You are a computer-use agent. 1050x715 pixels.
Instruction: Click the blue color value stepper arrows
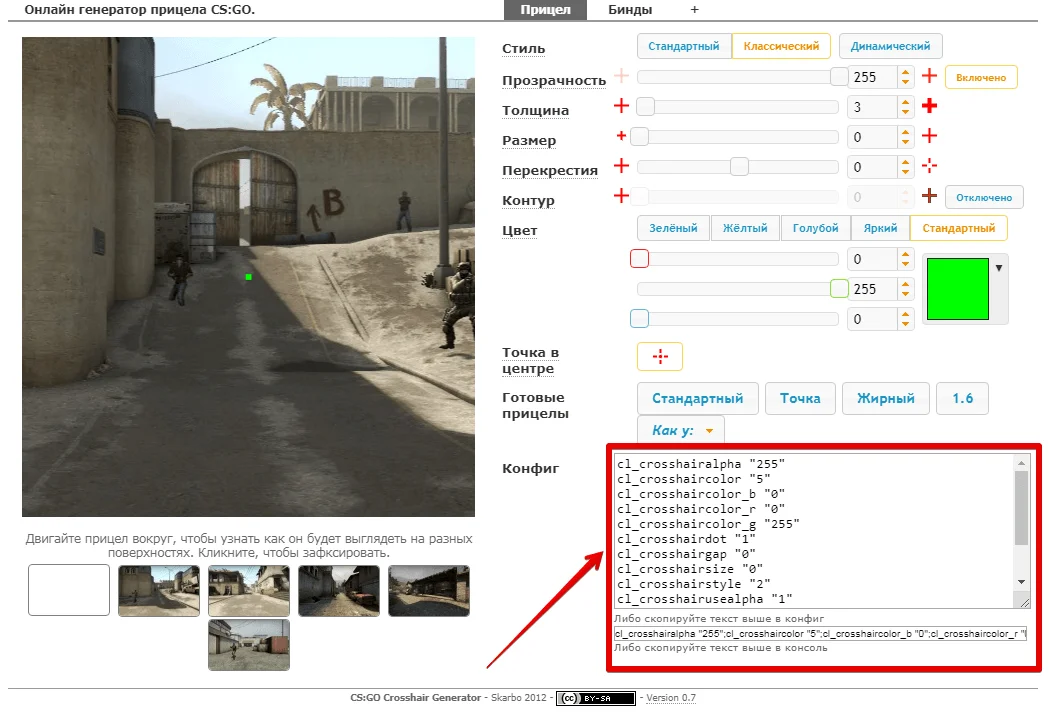coord(905,319)
